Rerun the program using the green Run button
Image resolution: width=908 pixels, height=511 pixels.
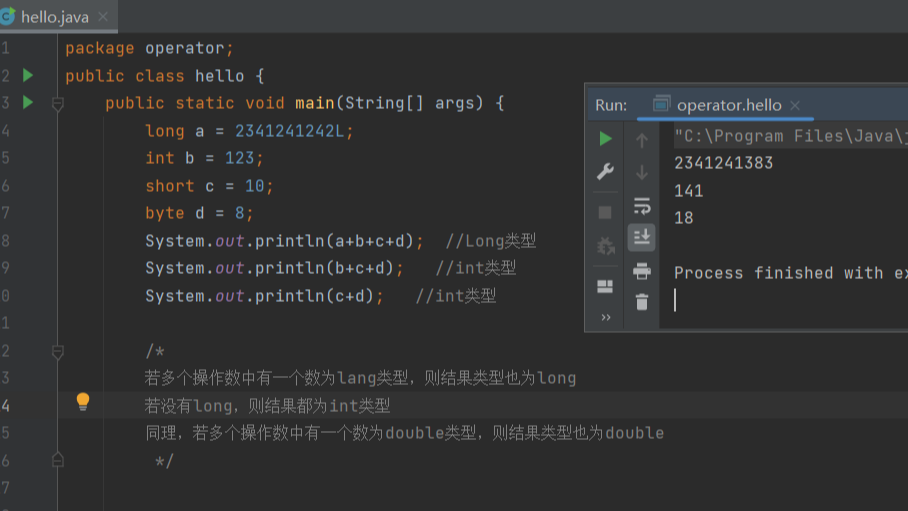tap(605, 138)
